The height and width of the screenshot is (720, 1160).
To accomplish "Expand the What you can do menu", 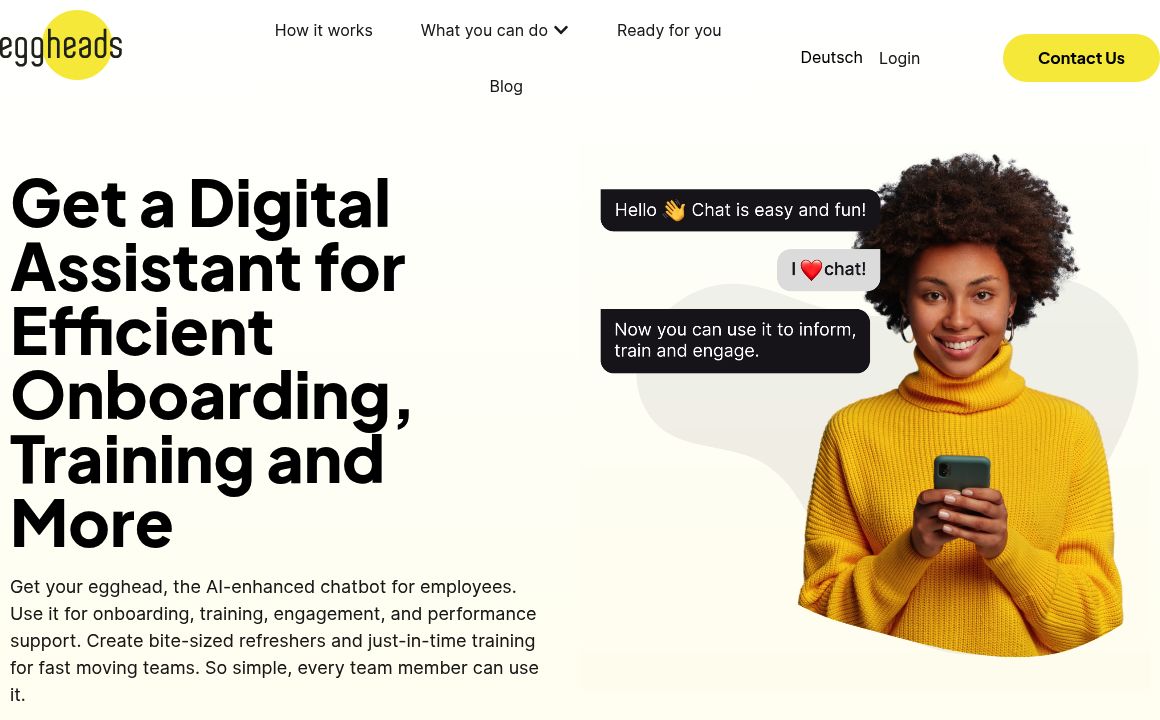I will tap(494, 30).
